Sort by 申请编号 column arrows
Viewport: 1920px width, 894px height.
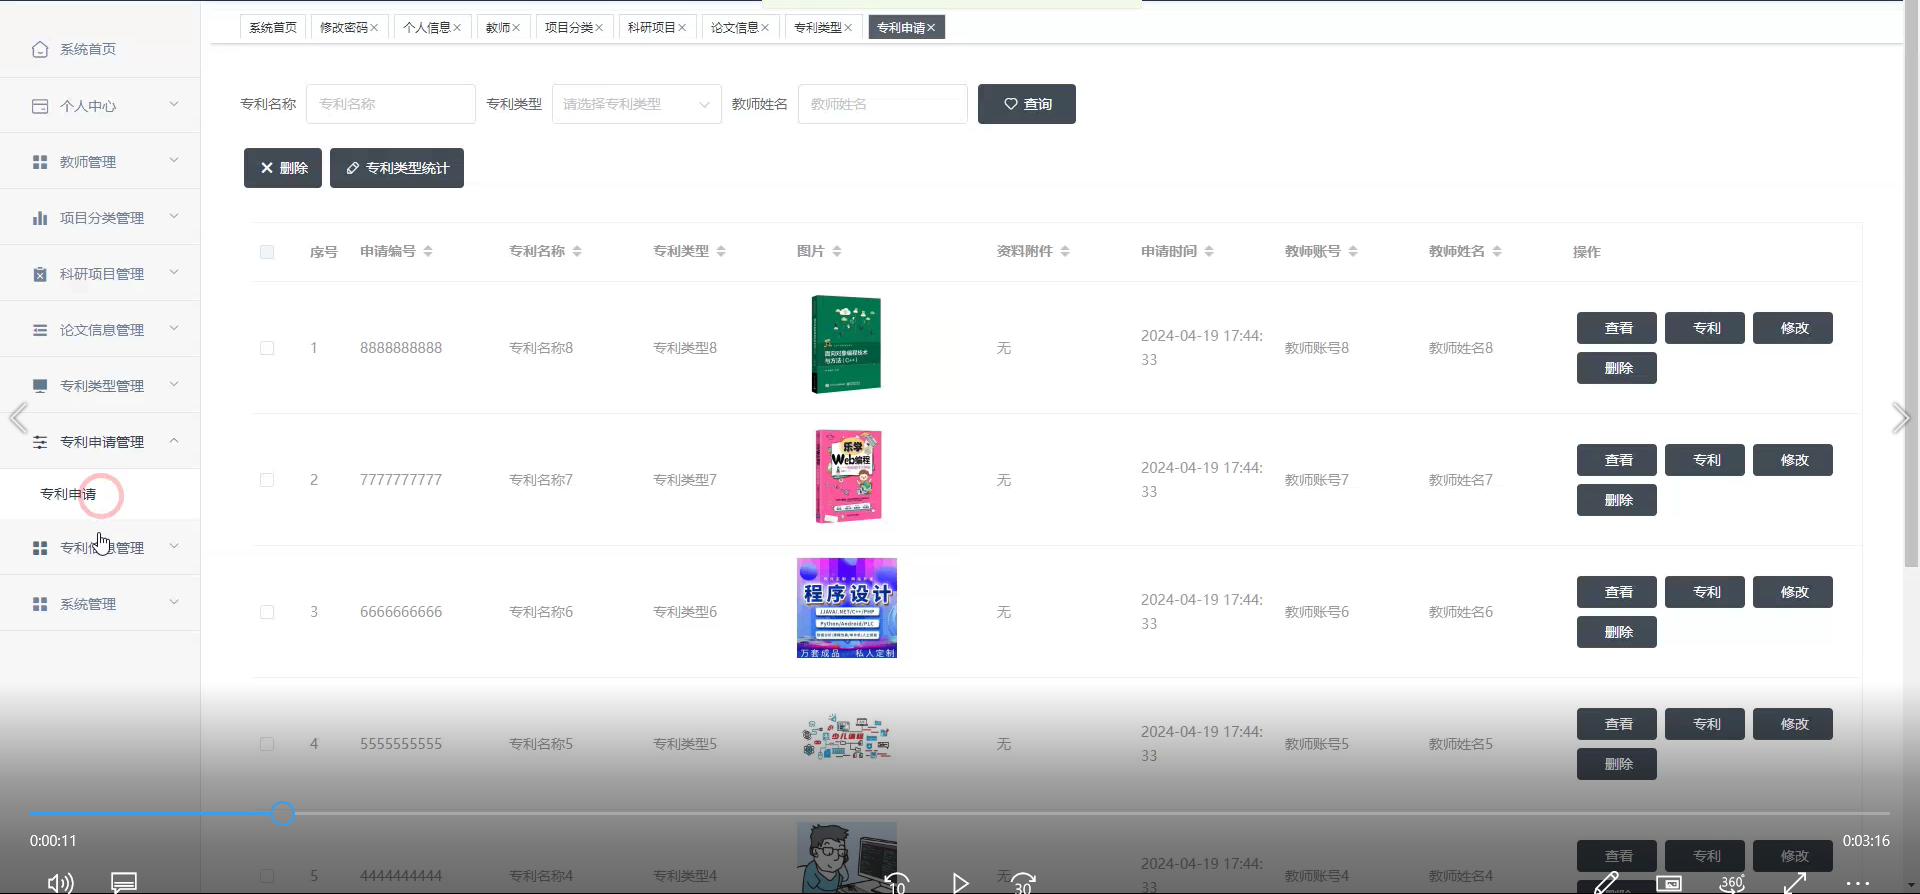tap(428, 251)
